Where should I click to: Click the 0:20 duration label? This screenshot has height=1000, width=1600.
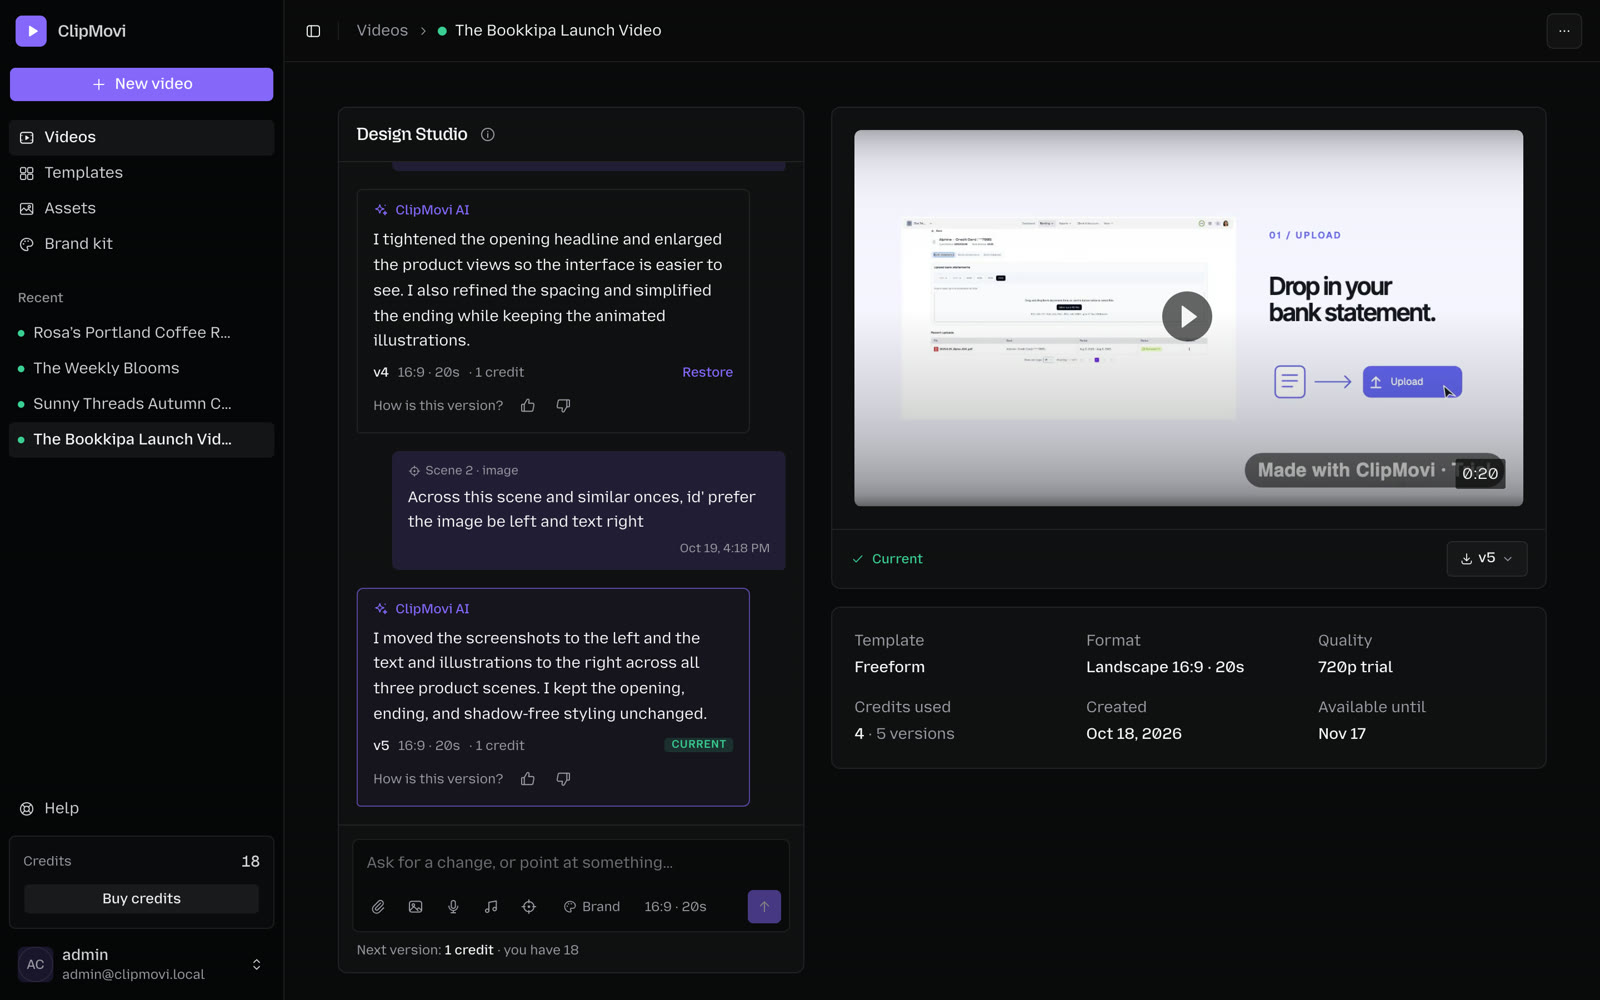pos(1480,474)
